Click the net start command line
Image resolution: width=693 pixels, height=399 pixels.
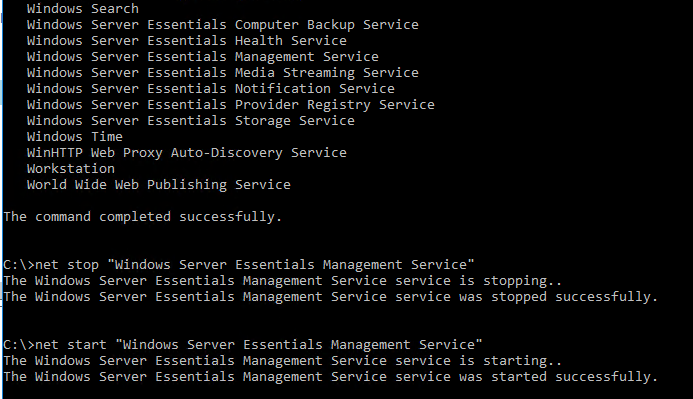243,345
